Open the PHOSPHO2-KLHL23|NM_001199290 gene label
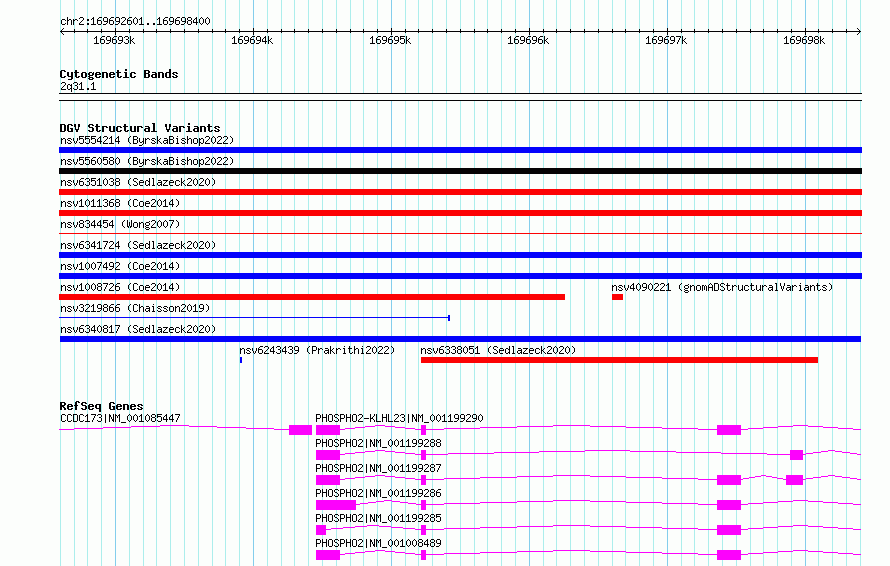This screenshot has height=566, width=890. (400, 418)
